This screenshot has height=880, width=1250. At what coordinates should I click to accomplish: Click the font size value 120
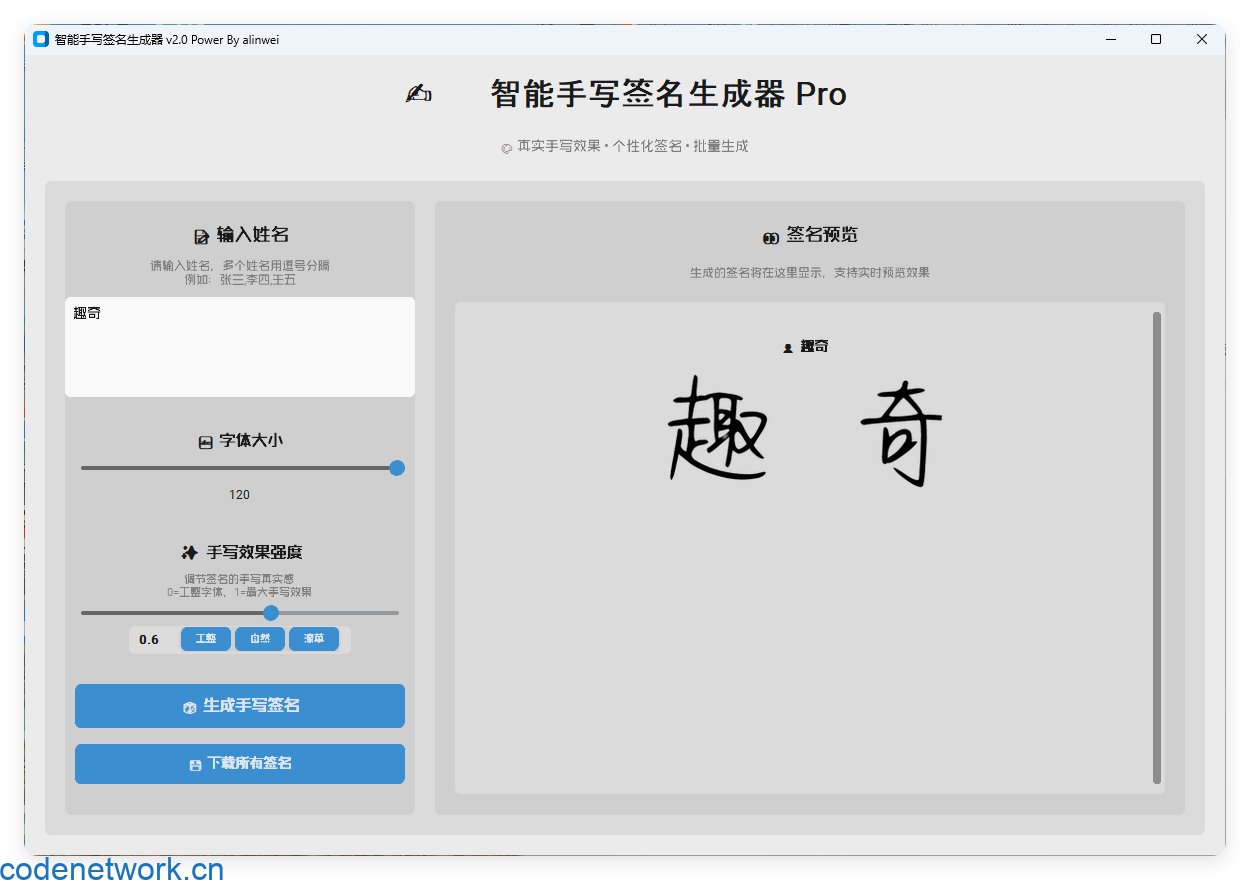(240, 495)
